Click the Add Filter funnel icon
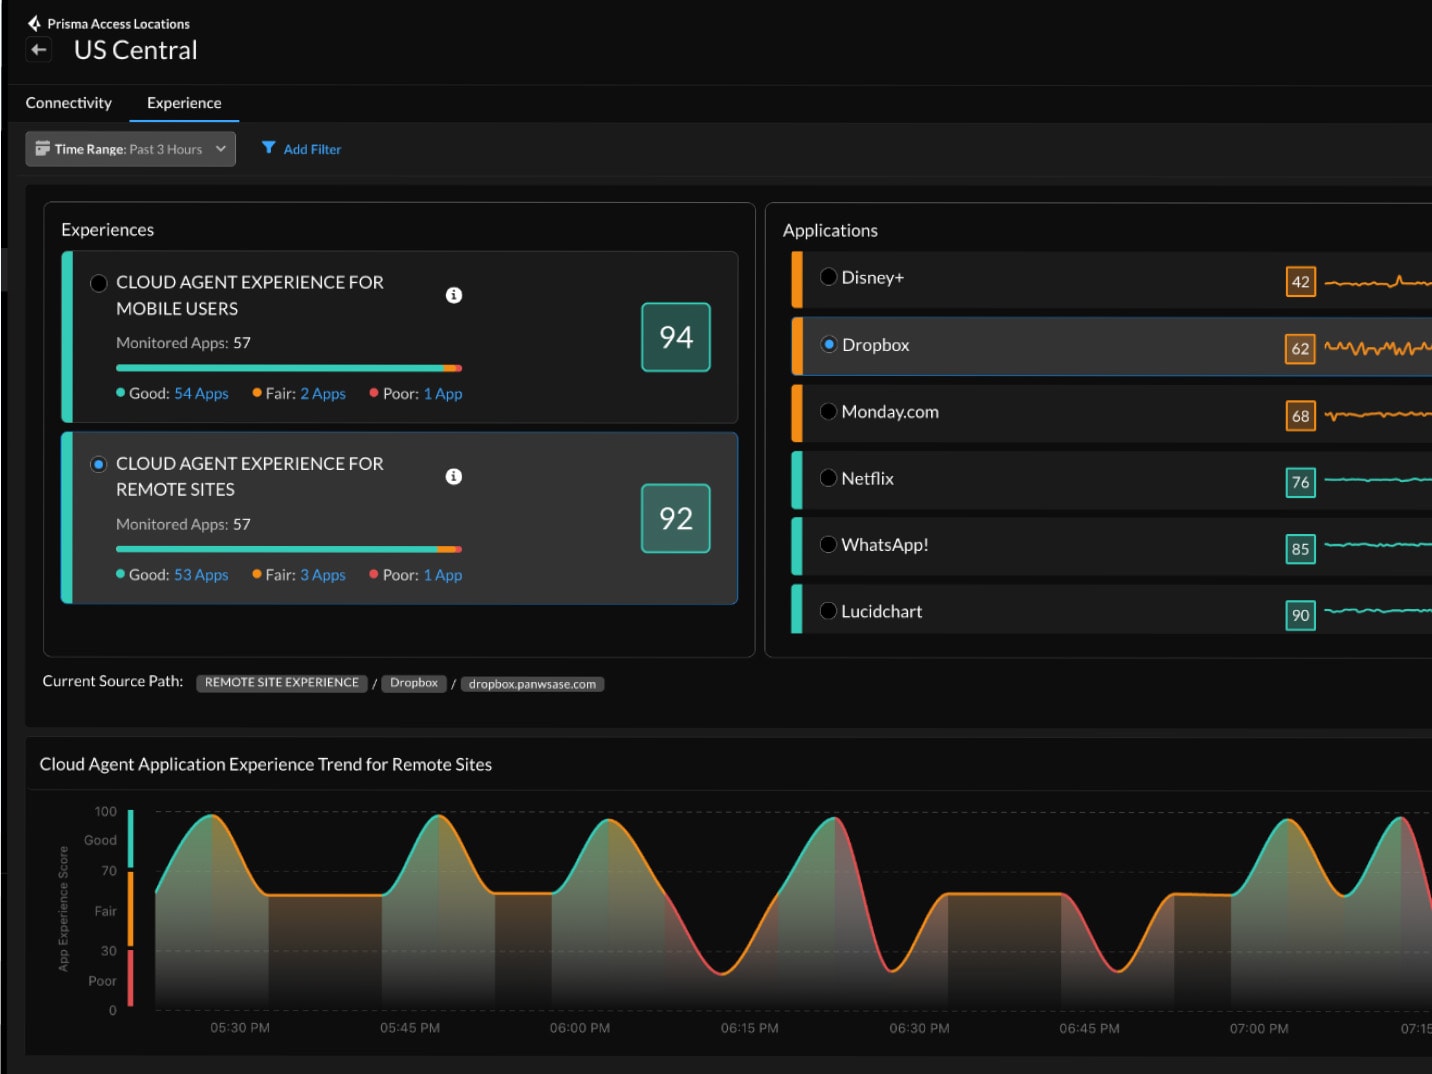The width and height of the screenshot is (1432, 1074). click(x=268, y=148)
